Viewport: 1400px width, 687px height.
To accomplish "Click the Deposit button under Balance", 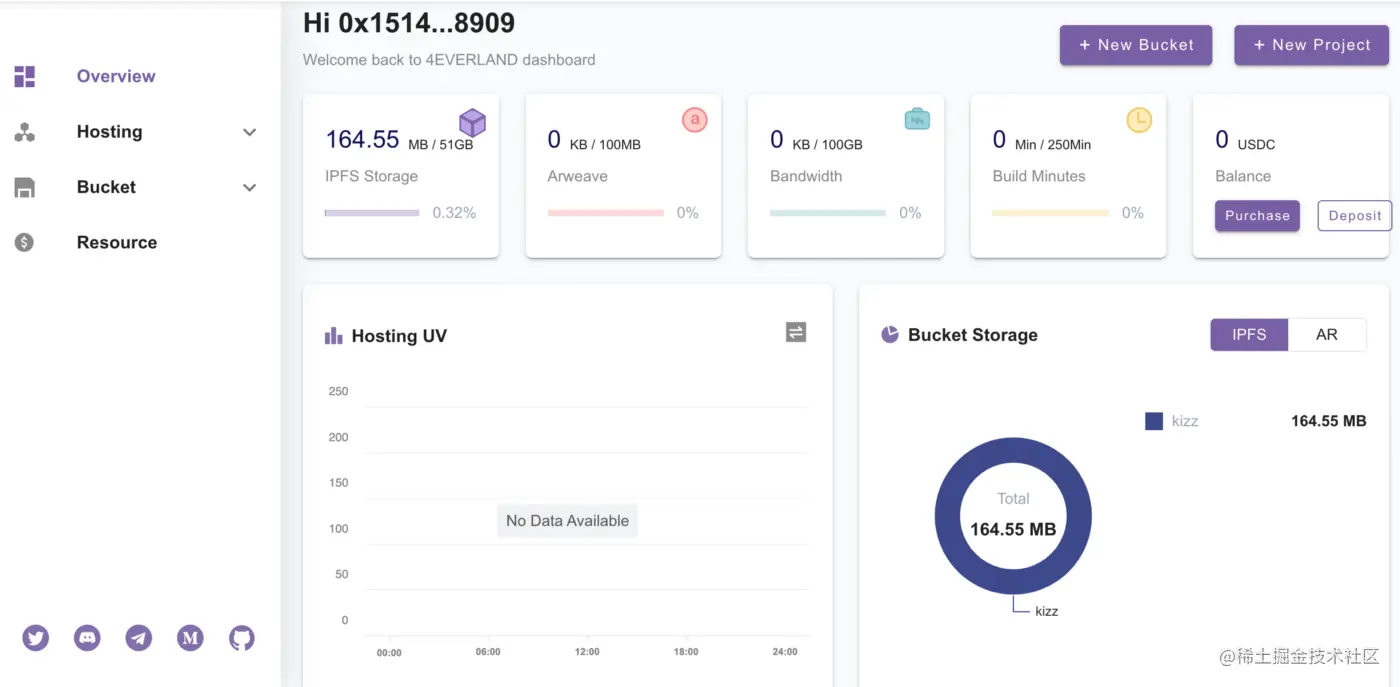I will point(1354,216).
